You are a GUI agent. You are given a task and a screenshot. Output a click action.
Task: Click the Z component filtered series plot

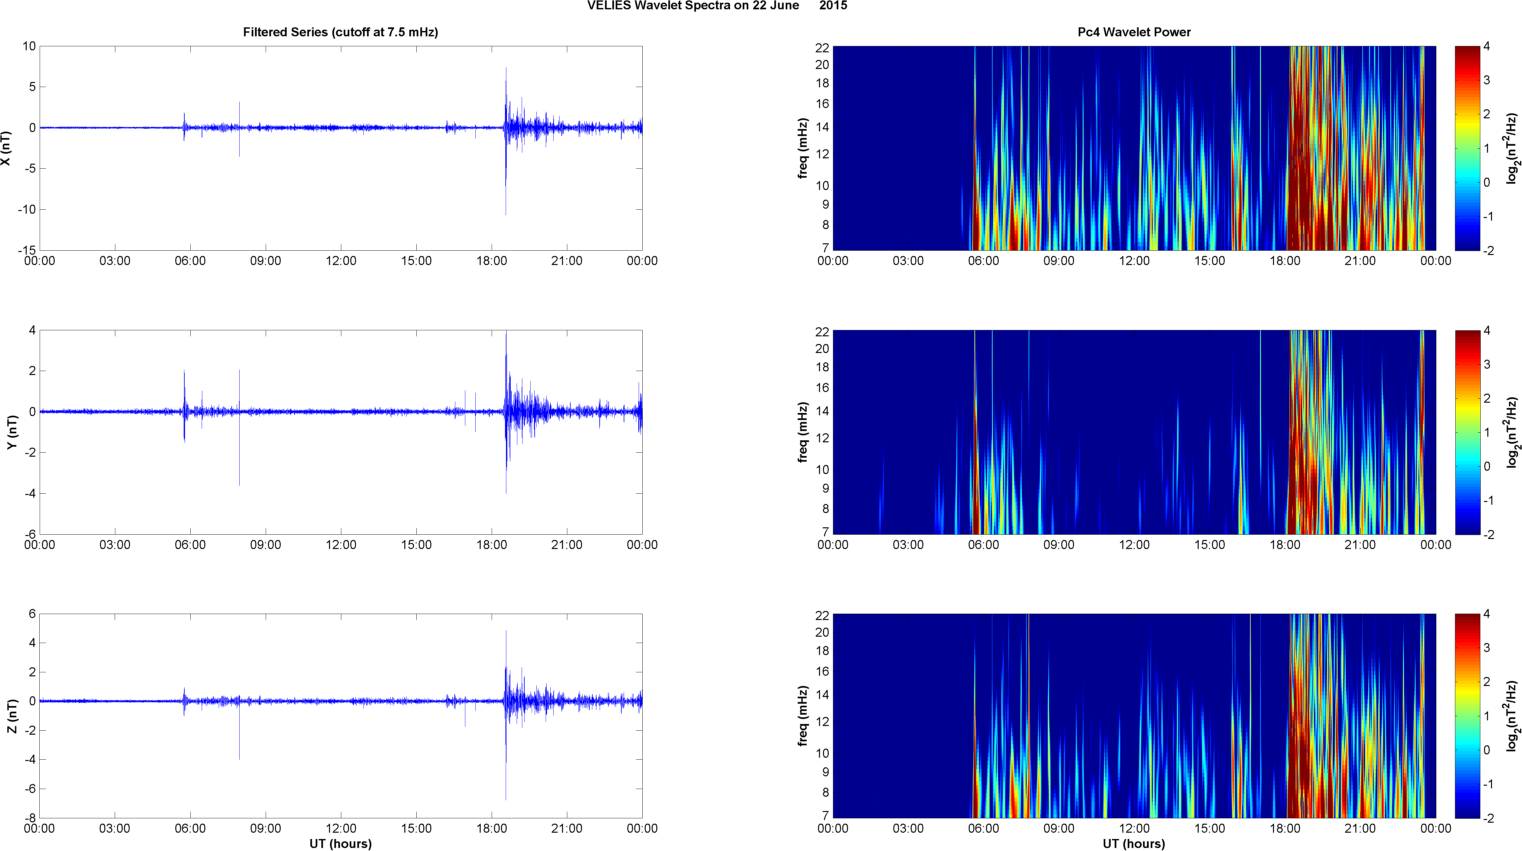pyautogui.click(x=340, y=716)
